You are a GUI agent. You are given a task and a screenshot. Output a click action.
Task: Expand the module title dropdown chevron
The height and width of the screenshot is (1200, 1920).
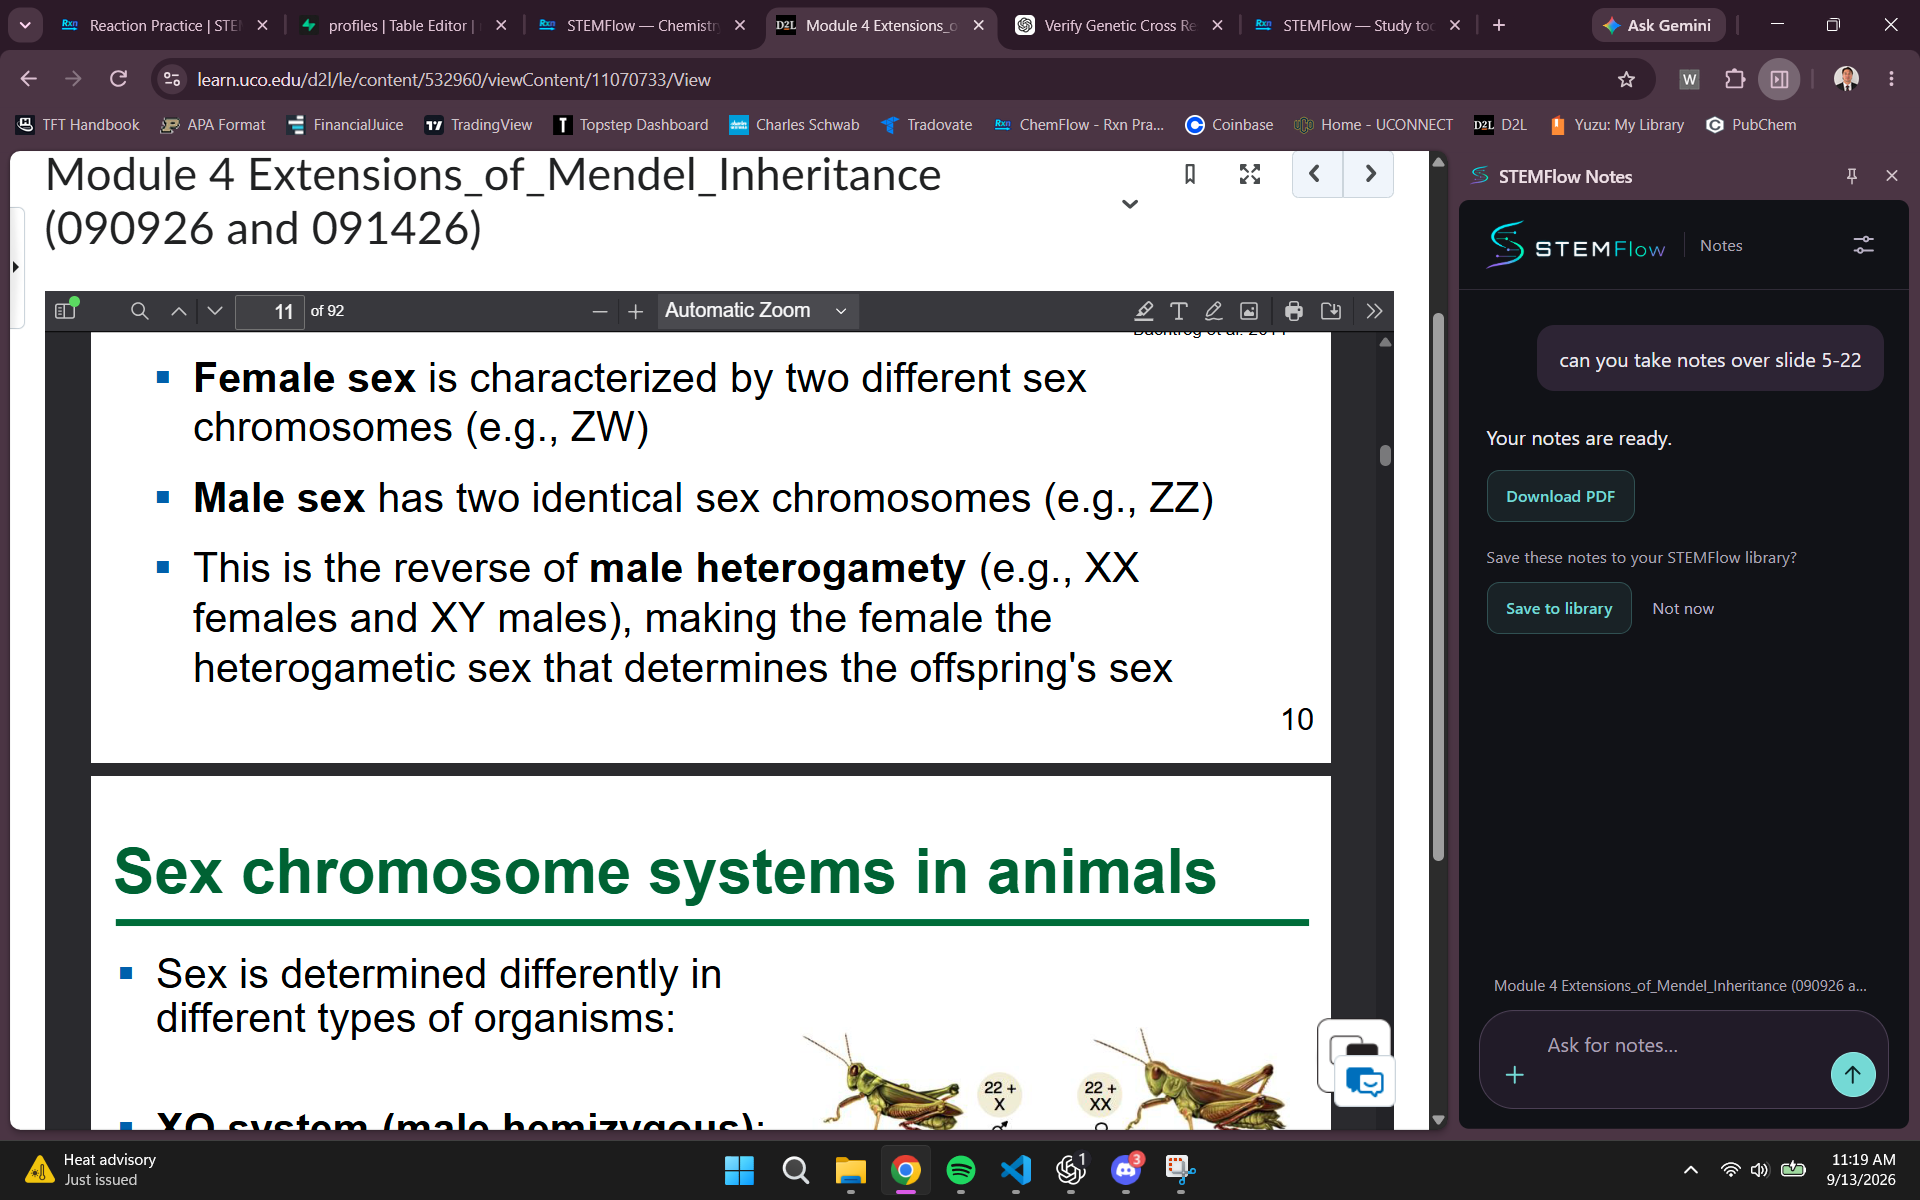[x=1130, y=204]
